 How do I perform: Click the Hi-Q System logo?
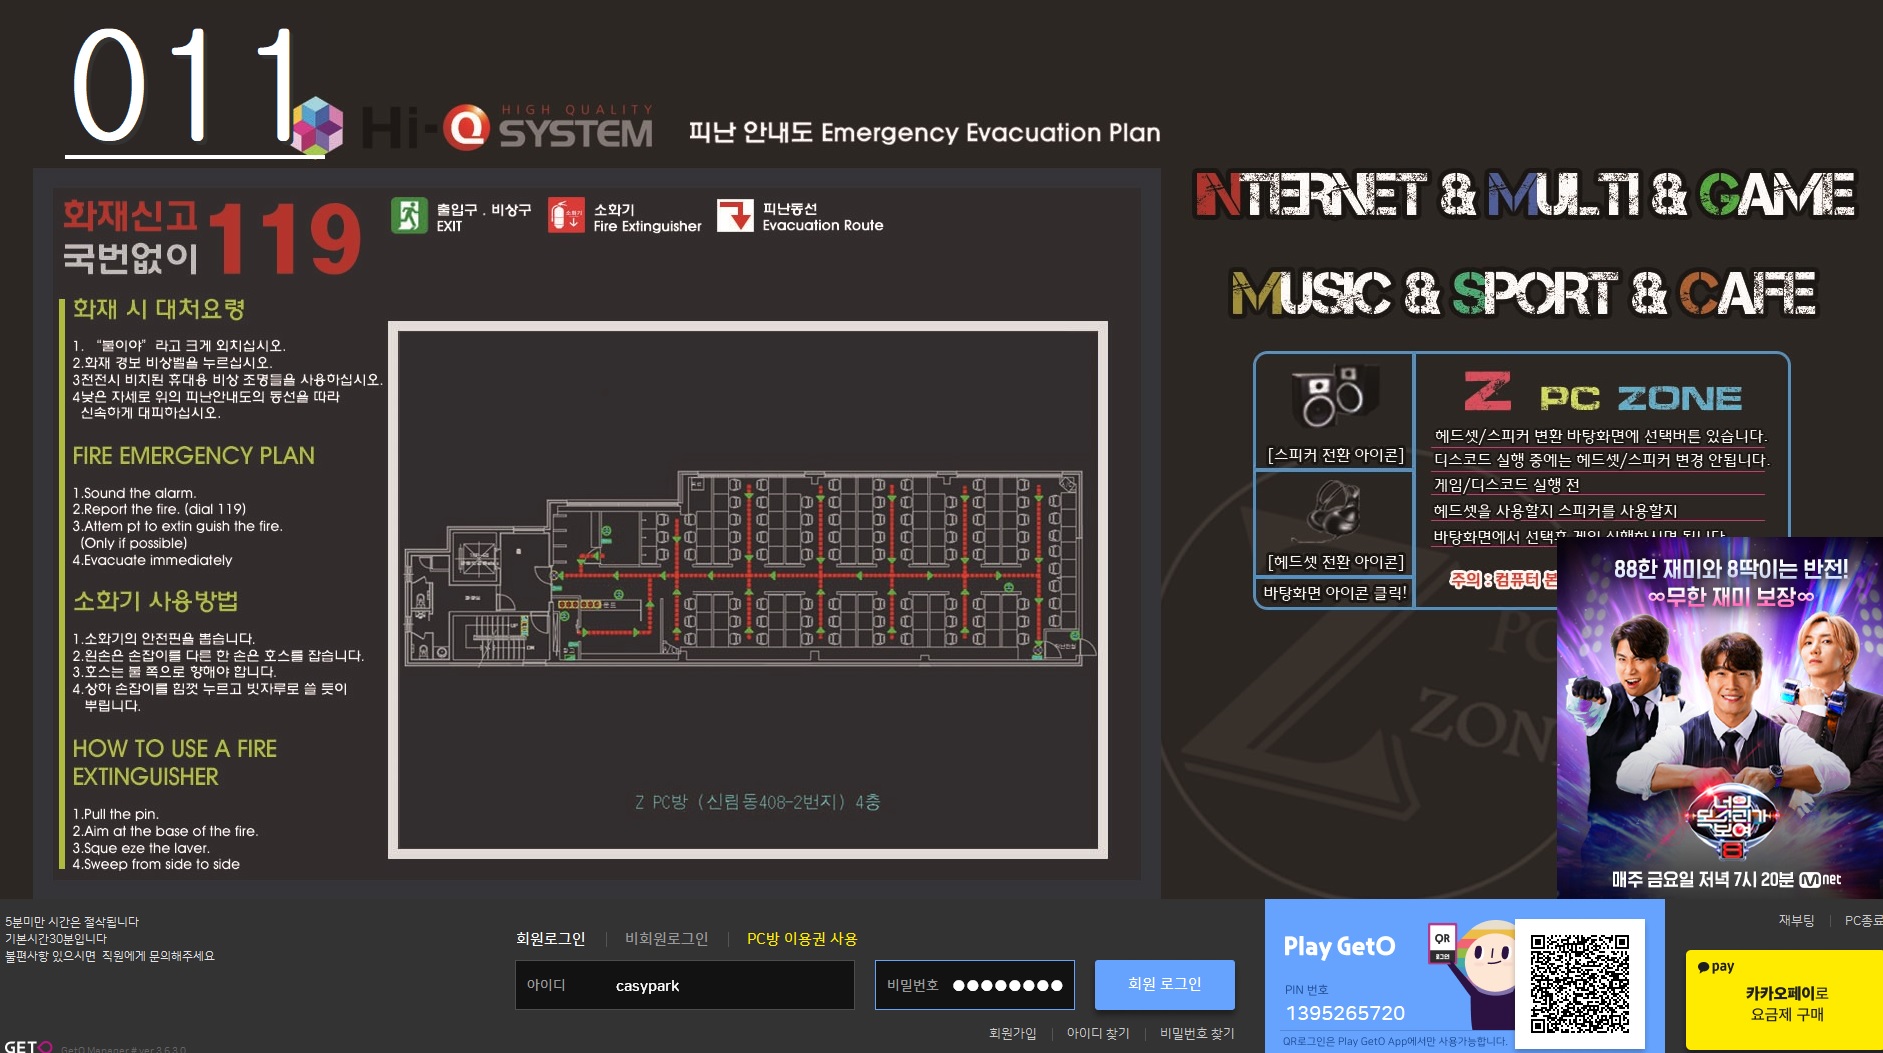pos(507,129)
